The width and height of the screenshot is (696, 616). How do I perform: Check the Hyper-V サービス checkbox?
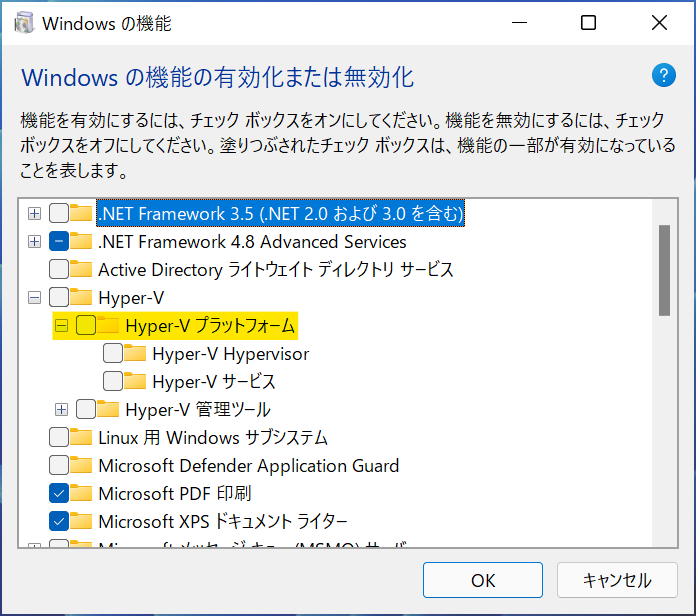pyautogui.click(x=113, y=381)
